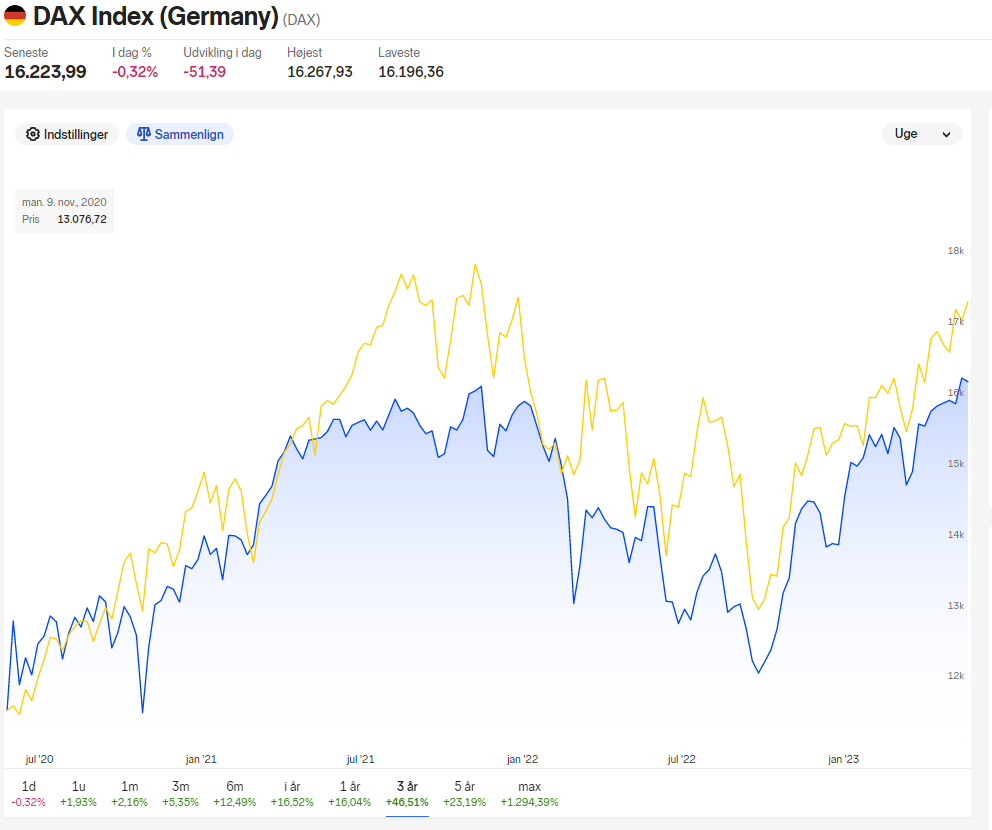Click the jul '21 x-axis label
Viewport: 992px width, 830px height.
pyautogui.click(x=361, y=759)
